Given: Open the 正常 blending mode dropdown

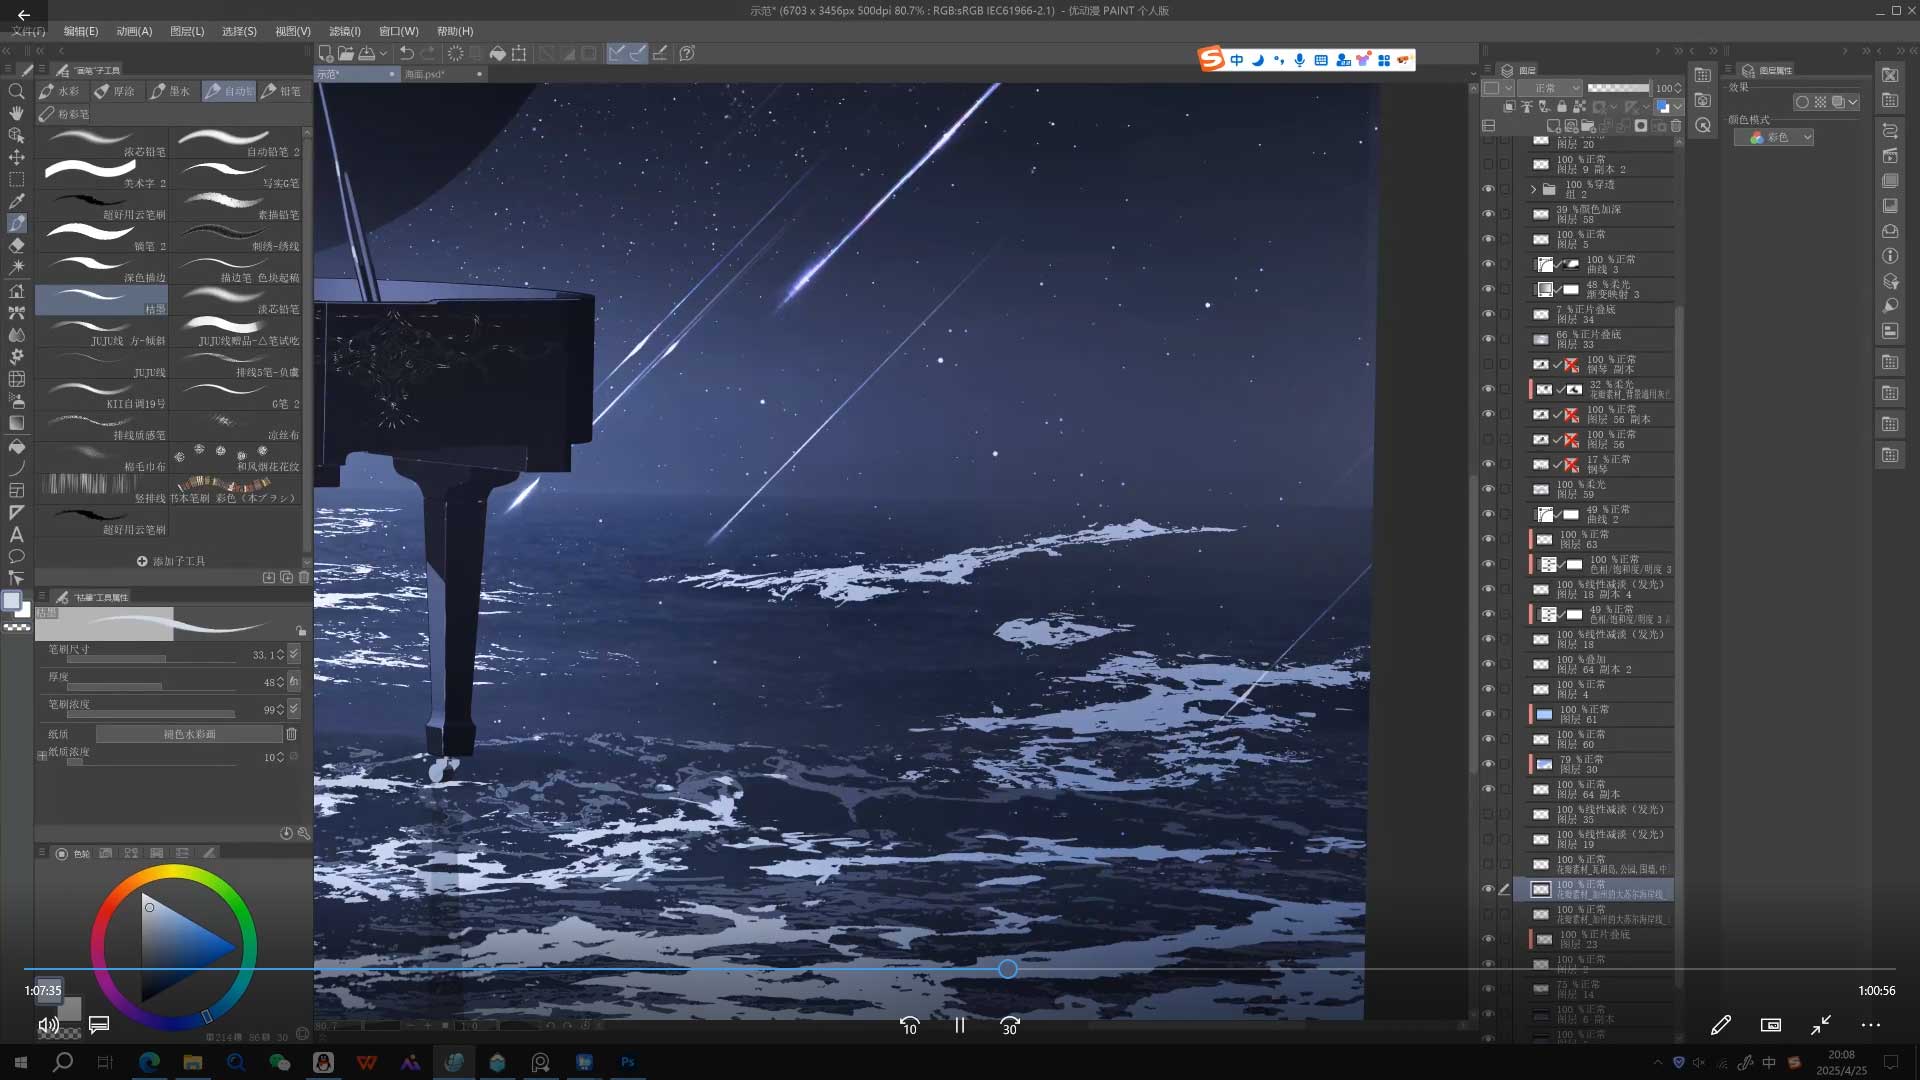Looking at the screenshot, I should 1551,88.
